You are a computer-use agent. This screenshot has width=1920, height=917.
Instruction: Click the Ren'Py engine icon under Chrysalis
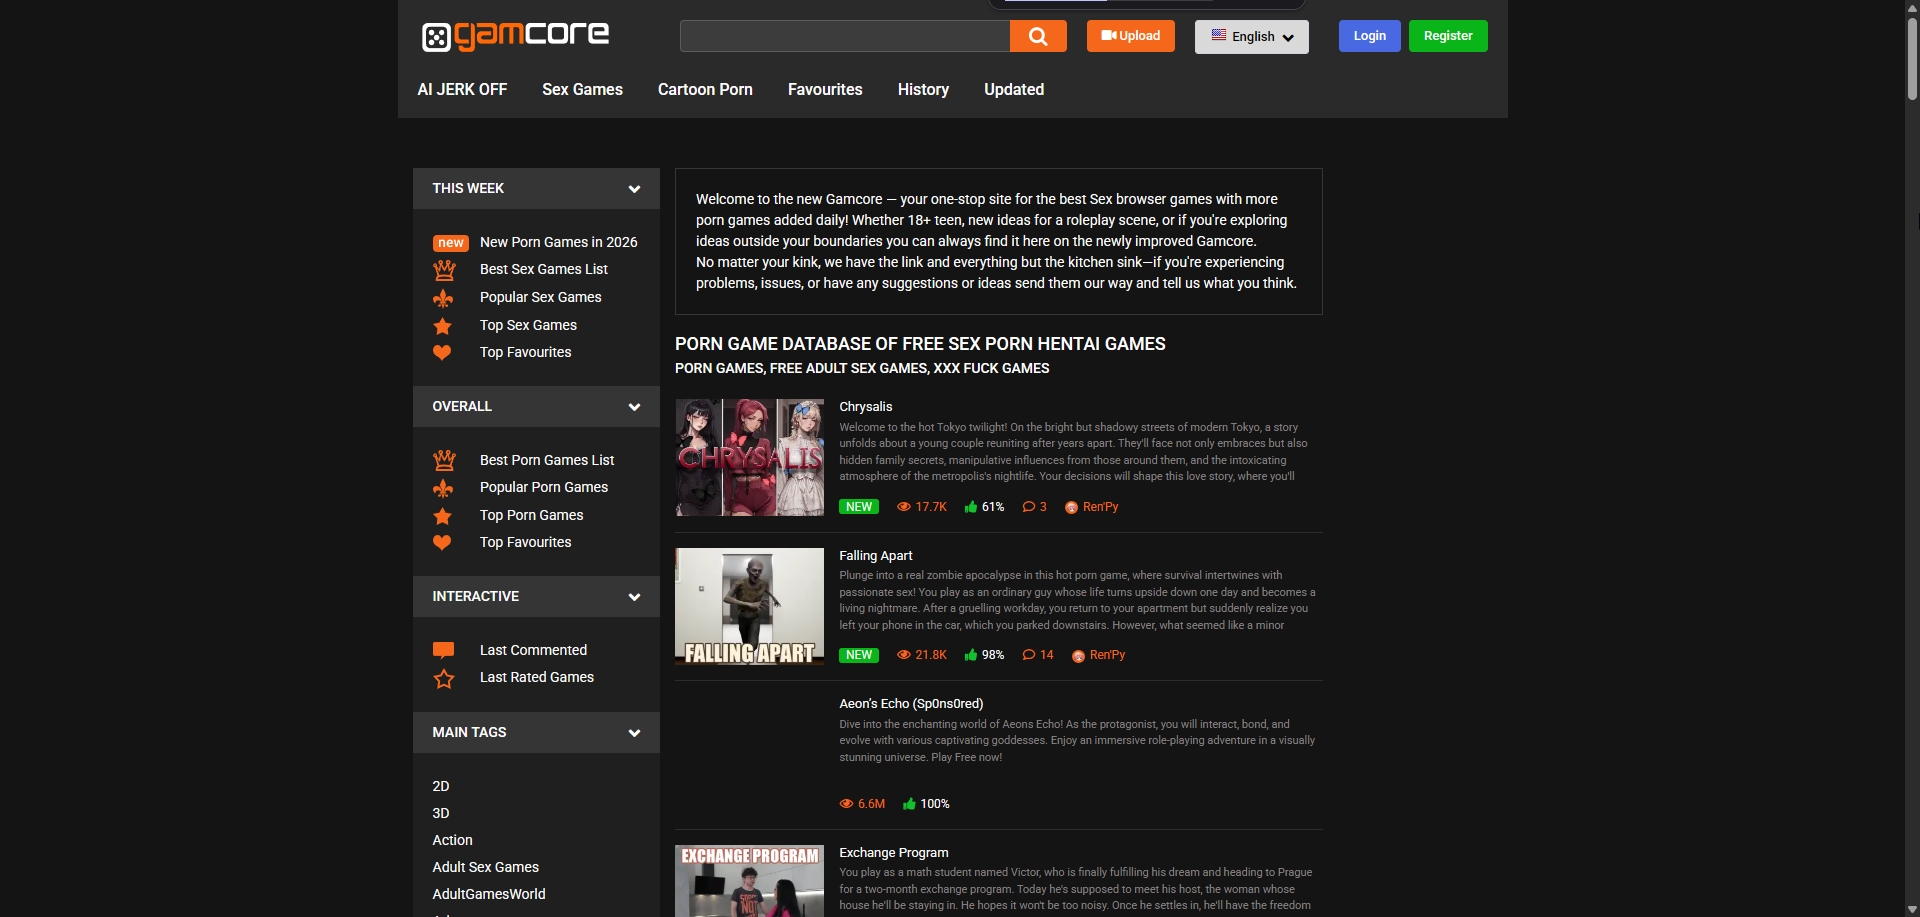[1073, 507]
